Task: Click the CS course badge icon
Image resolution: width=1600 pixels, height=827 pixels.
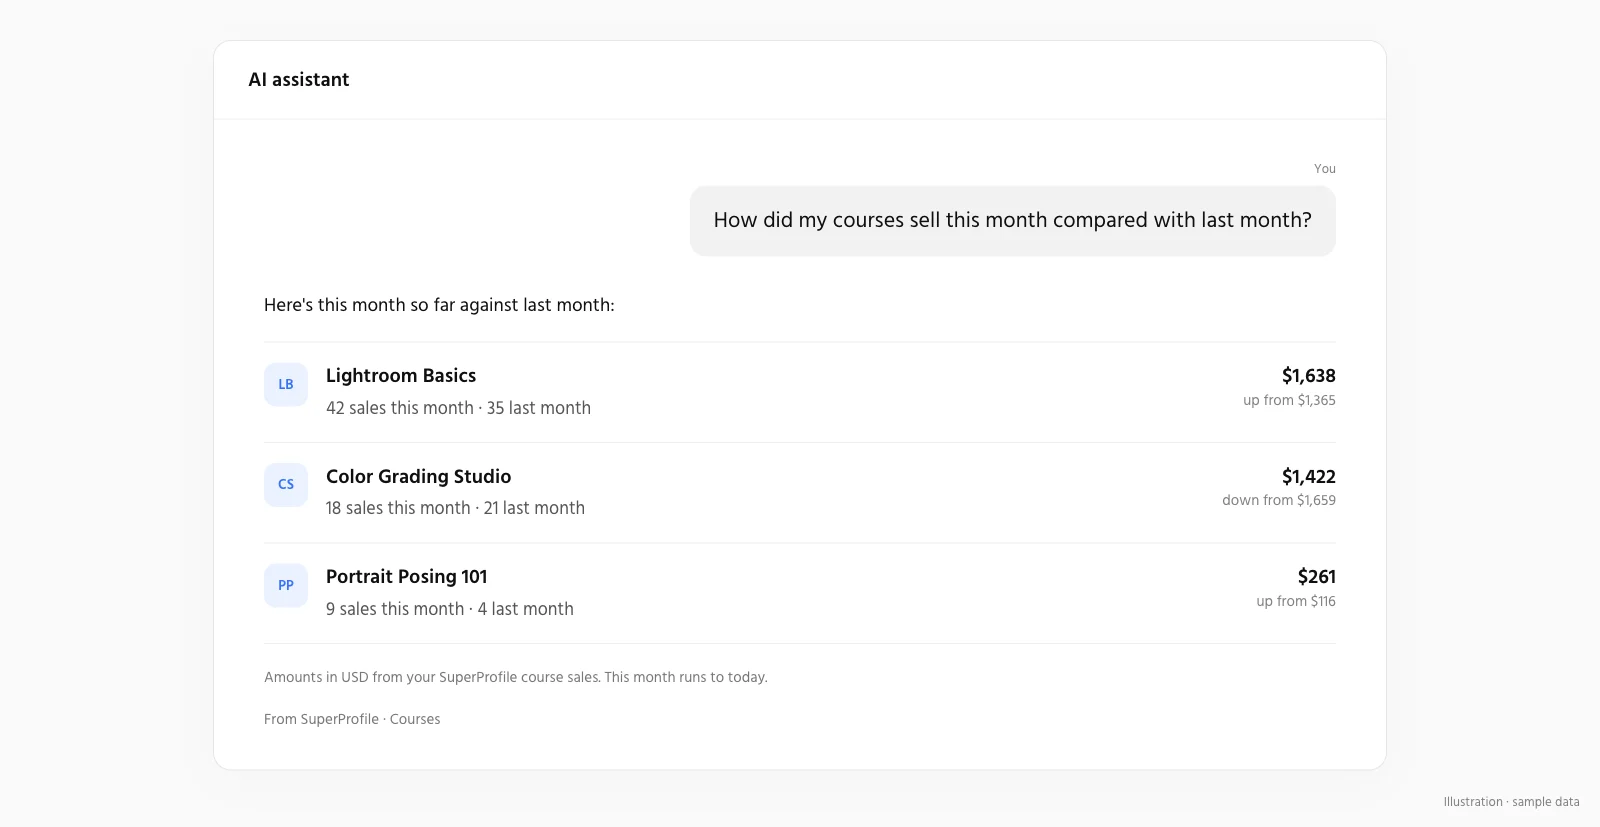Action: 286,485
